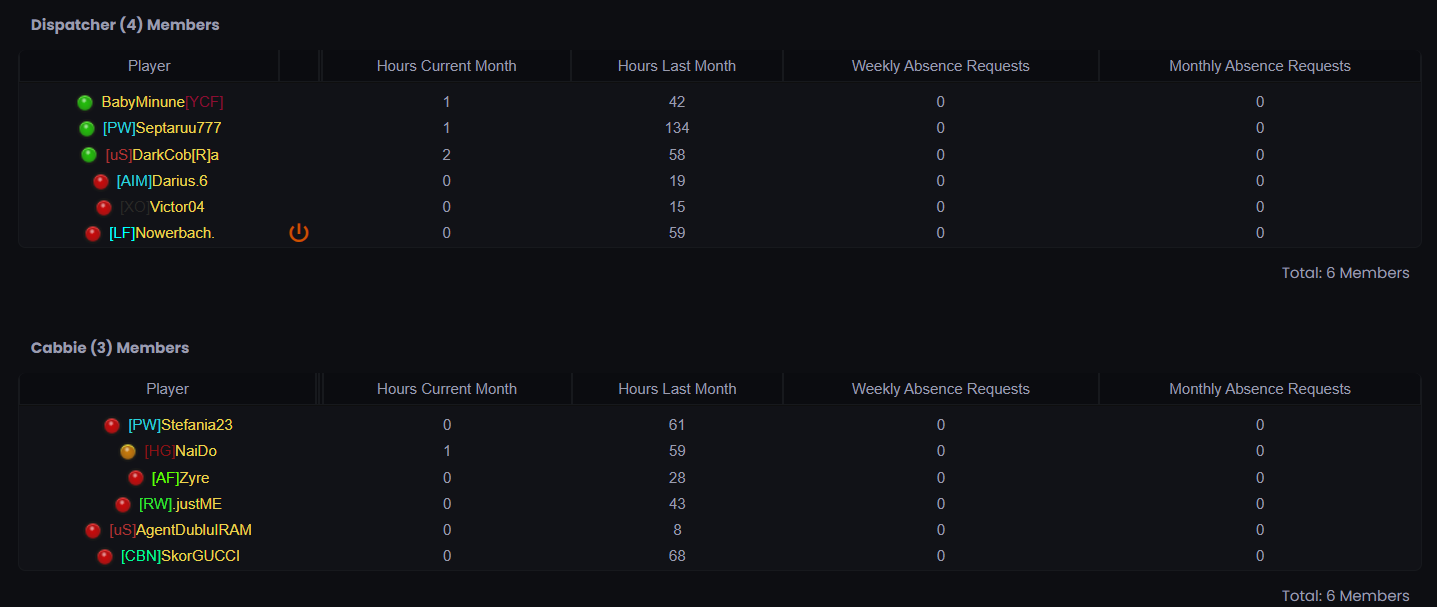Viewport: 1437px width, 607px height.
Task: Click the orange power icon beside Nowerbach
Action: point(299,233)
